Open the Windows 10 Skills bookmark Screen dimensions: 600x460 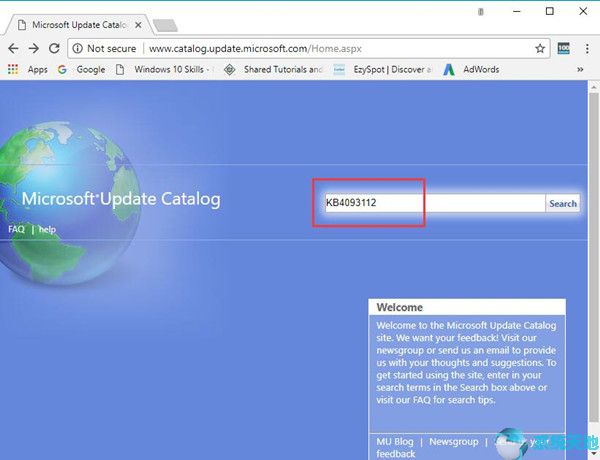165,69
